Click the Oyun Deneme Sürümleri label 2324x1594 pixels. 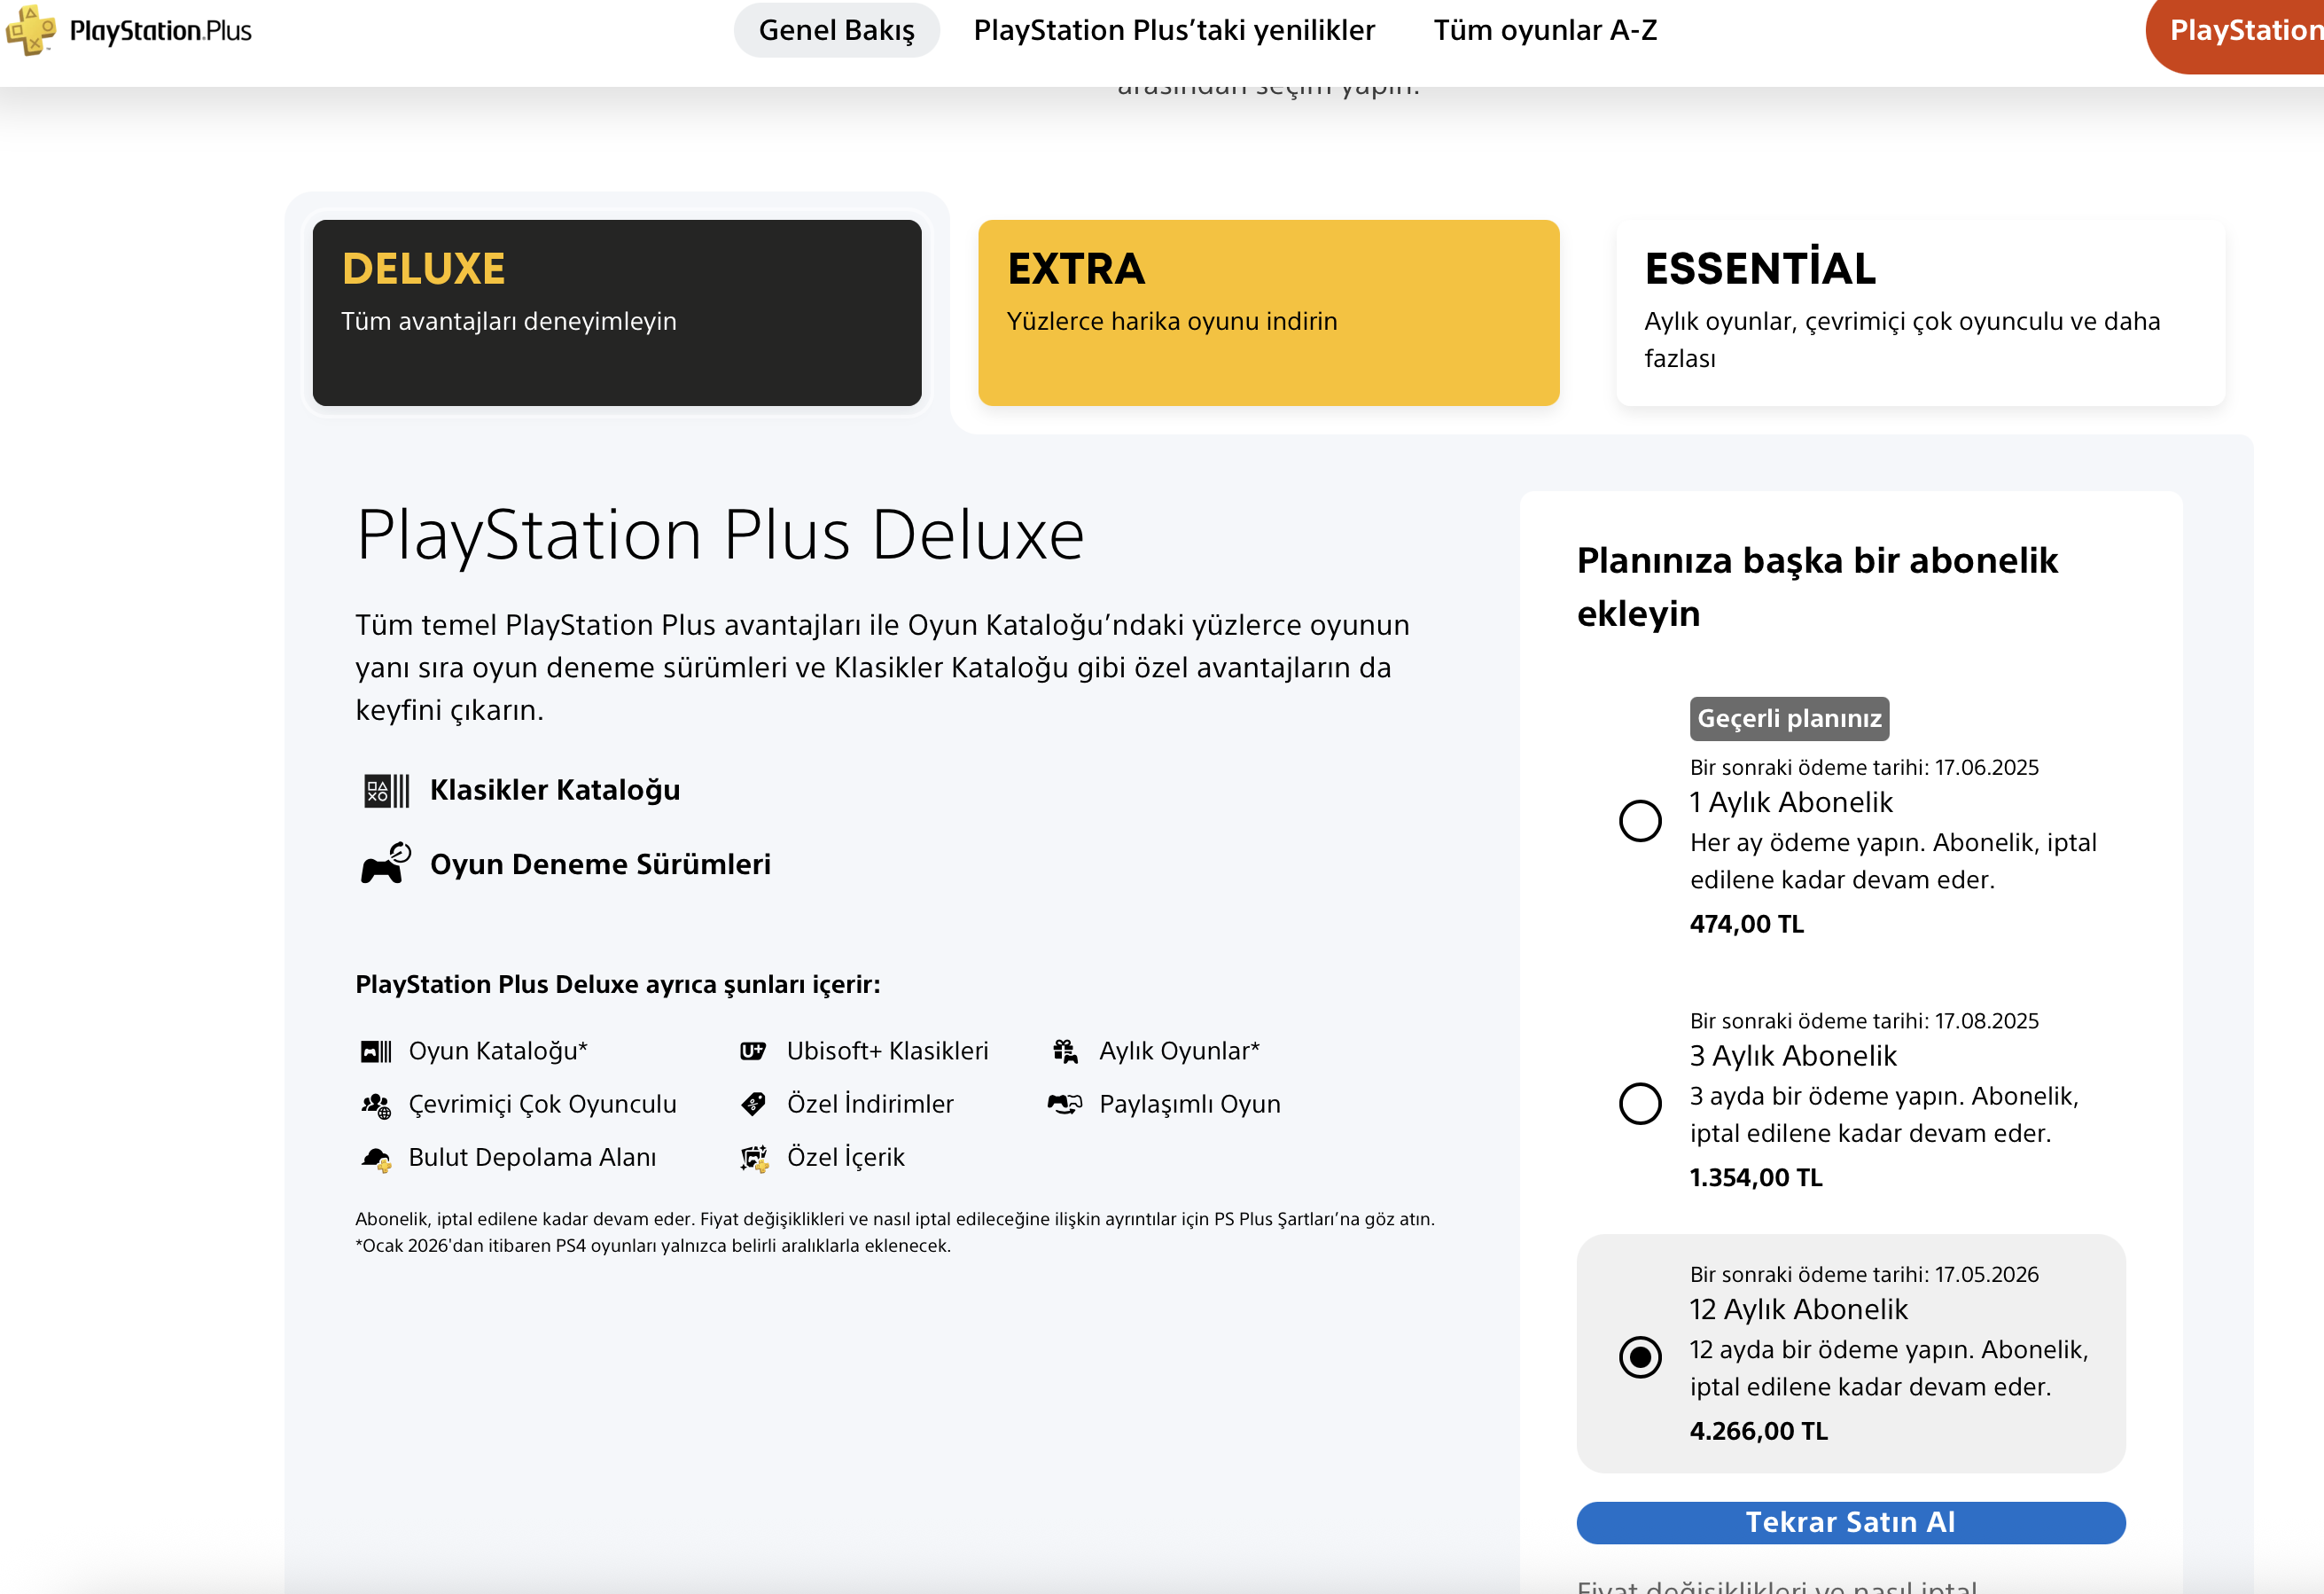600,864
